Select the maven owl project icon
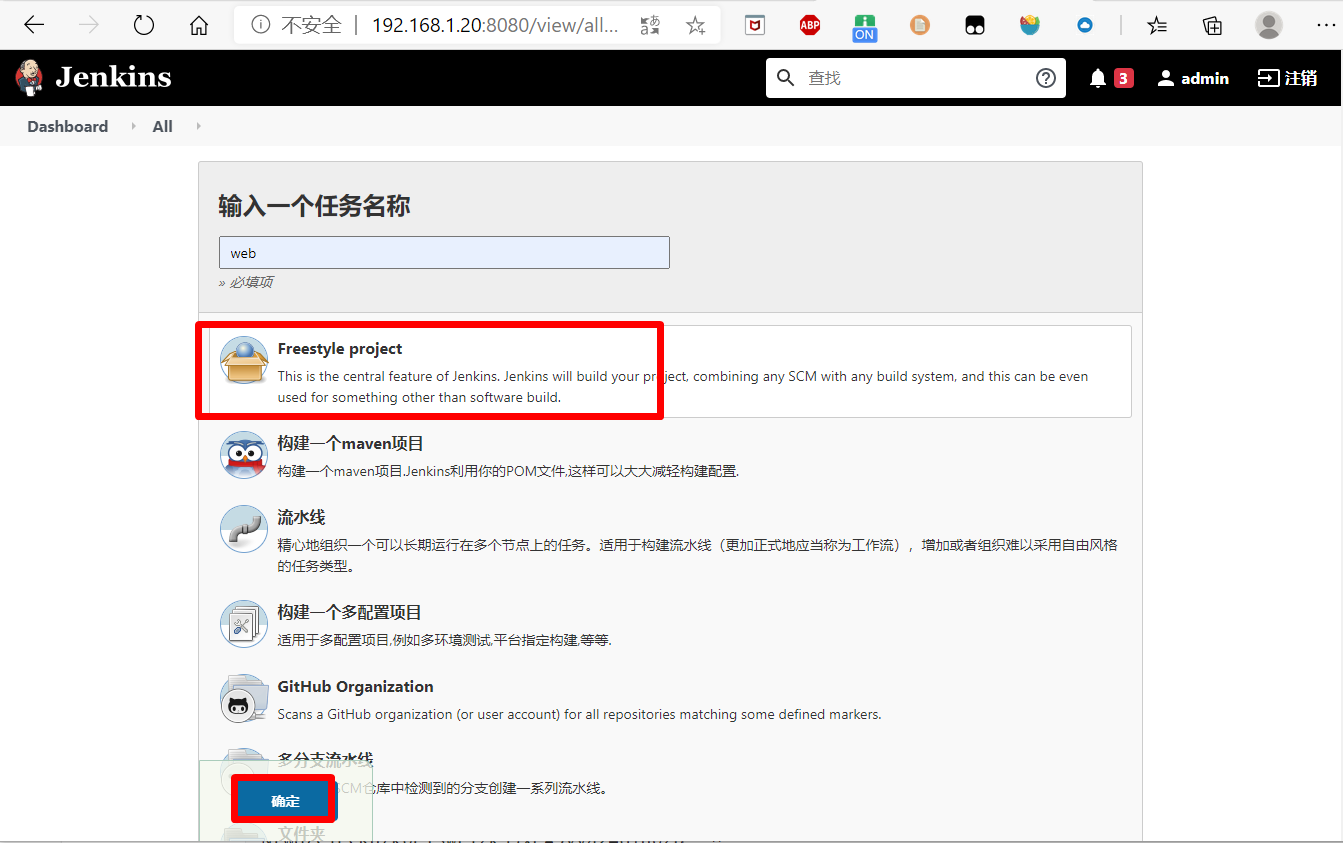Screen dimensions: 1343x843 [x=244, y=455]
